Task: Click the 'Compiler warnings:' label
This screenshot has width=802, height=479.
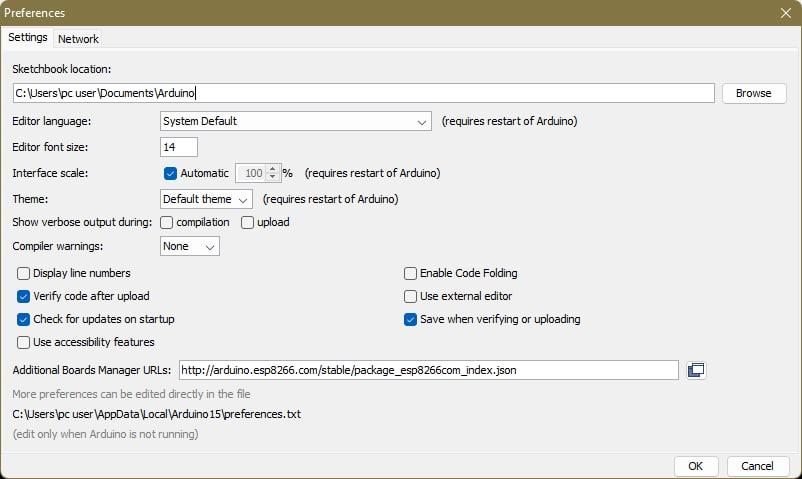Action: pos(58,246)
